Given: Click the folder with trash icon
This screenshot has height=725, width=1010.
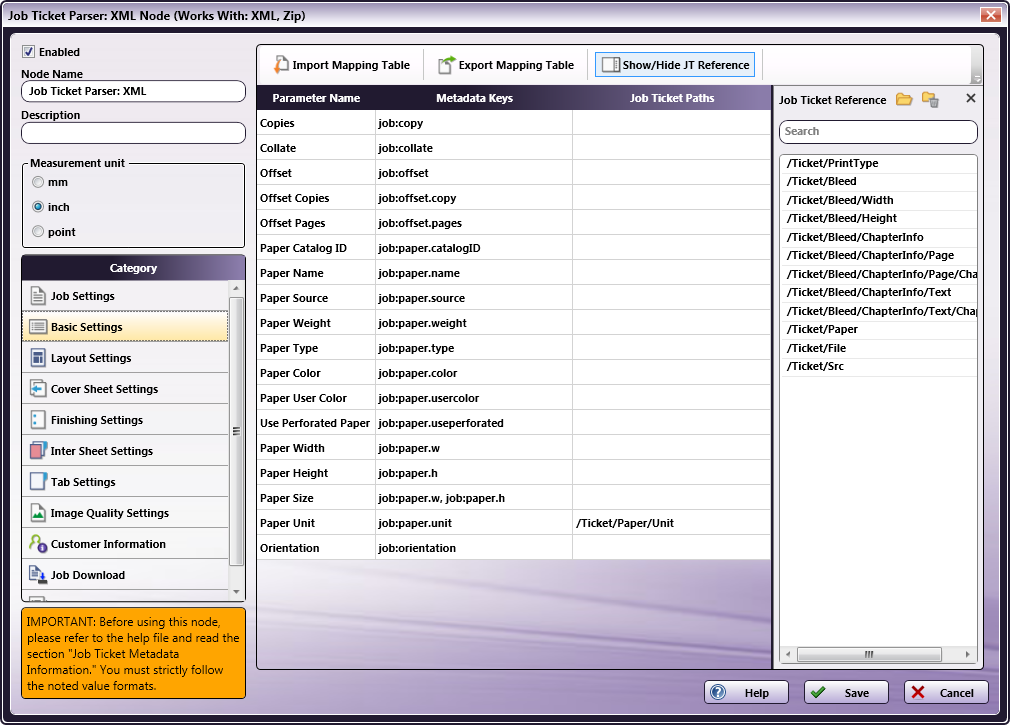Looking at the screenshot, I should point(930,99).
